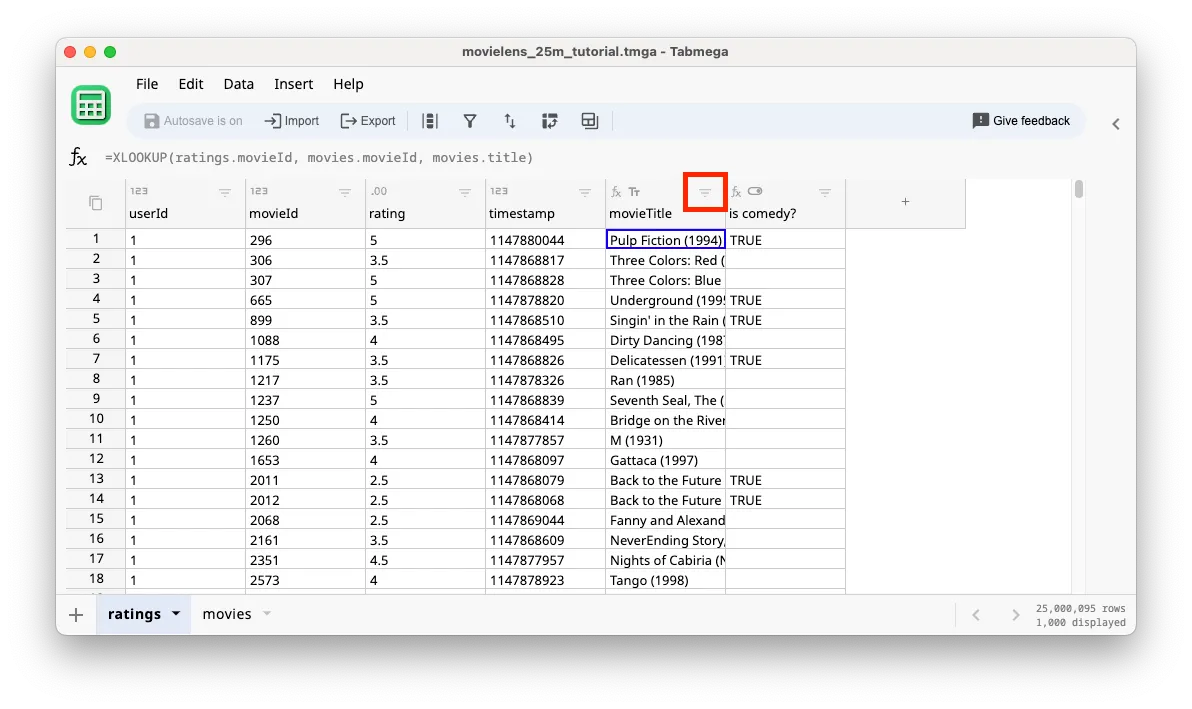This screenshot has height=709, width=1192.
Task: Switch to the movies sheet tab
Action: [x=226, y=613]
